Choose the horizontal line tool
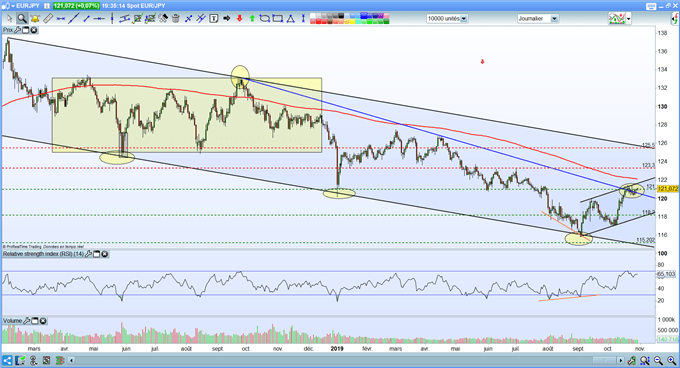This screenshot has height=368, width=680. pyautogui.click(x=100, y=19)
